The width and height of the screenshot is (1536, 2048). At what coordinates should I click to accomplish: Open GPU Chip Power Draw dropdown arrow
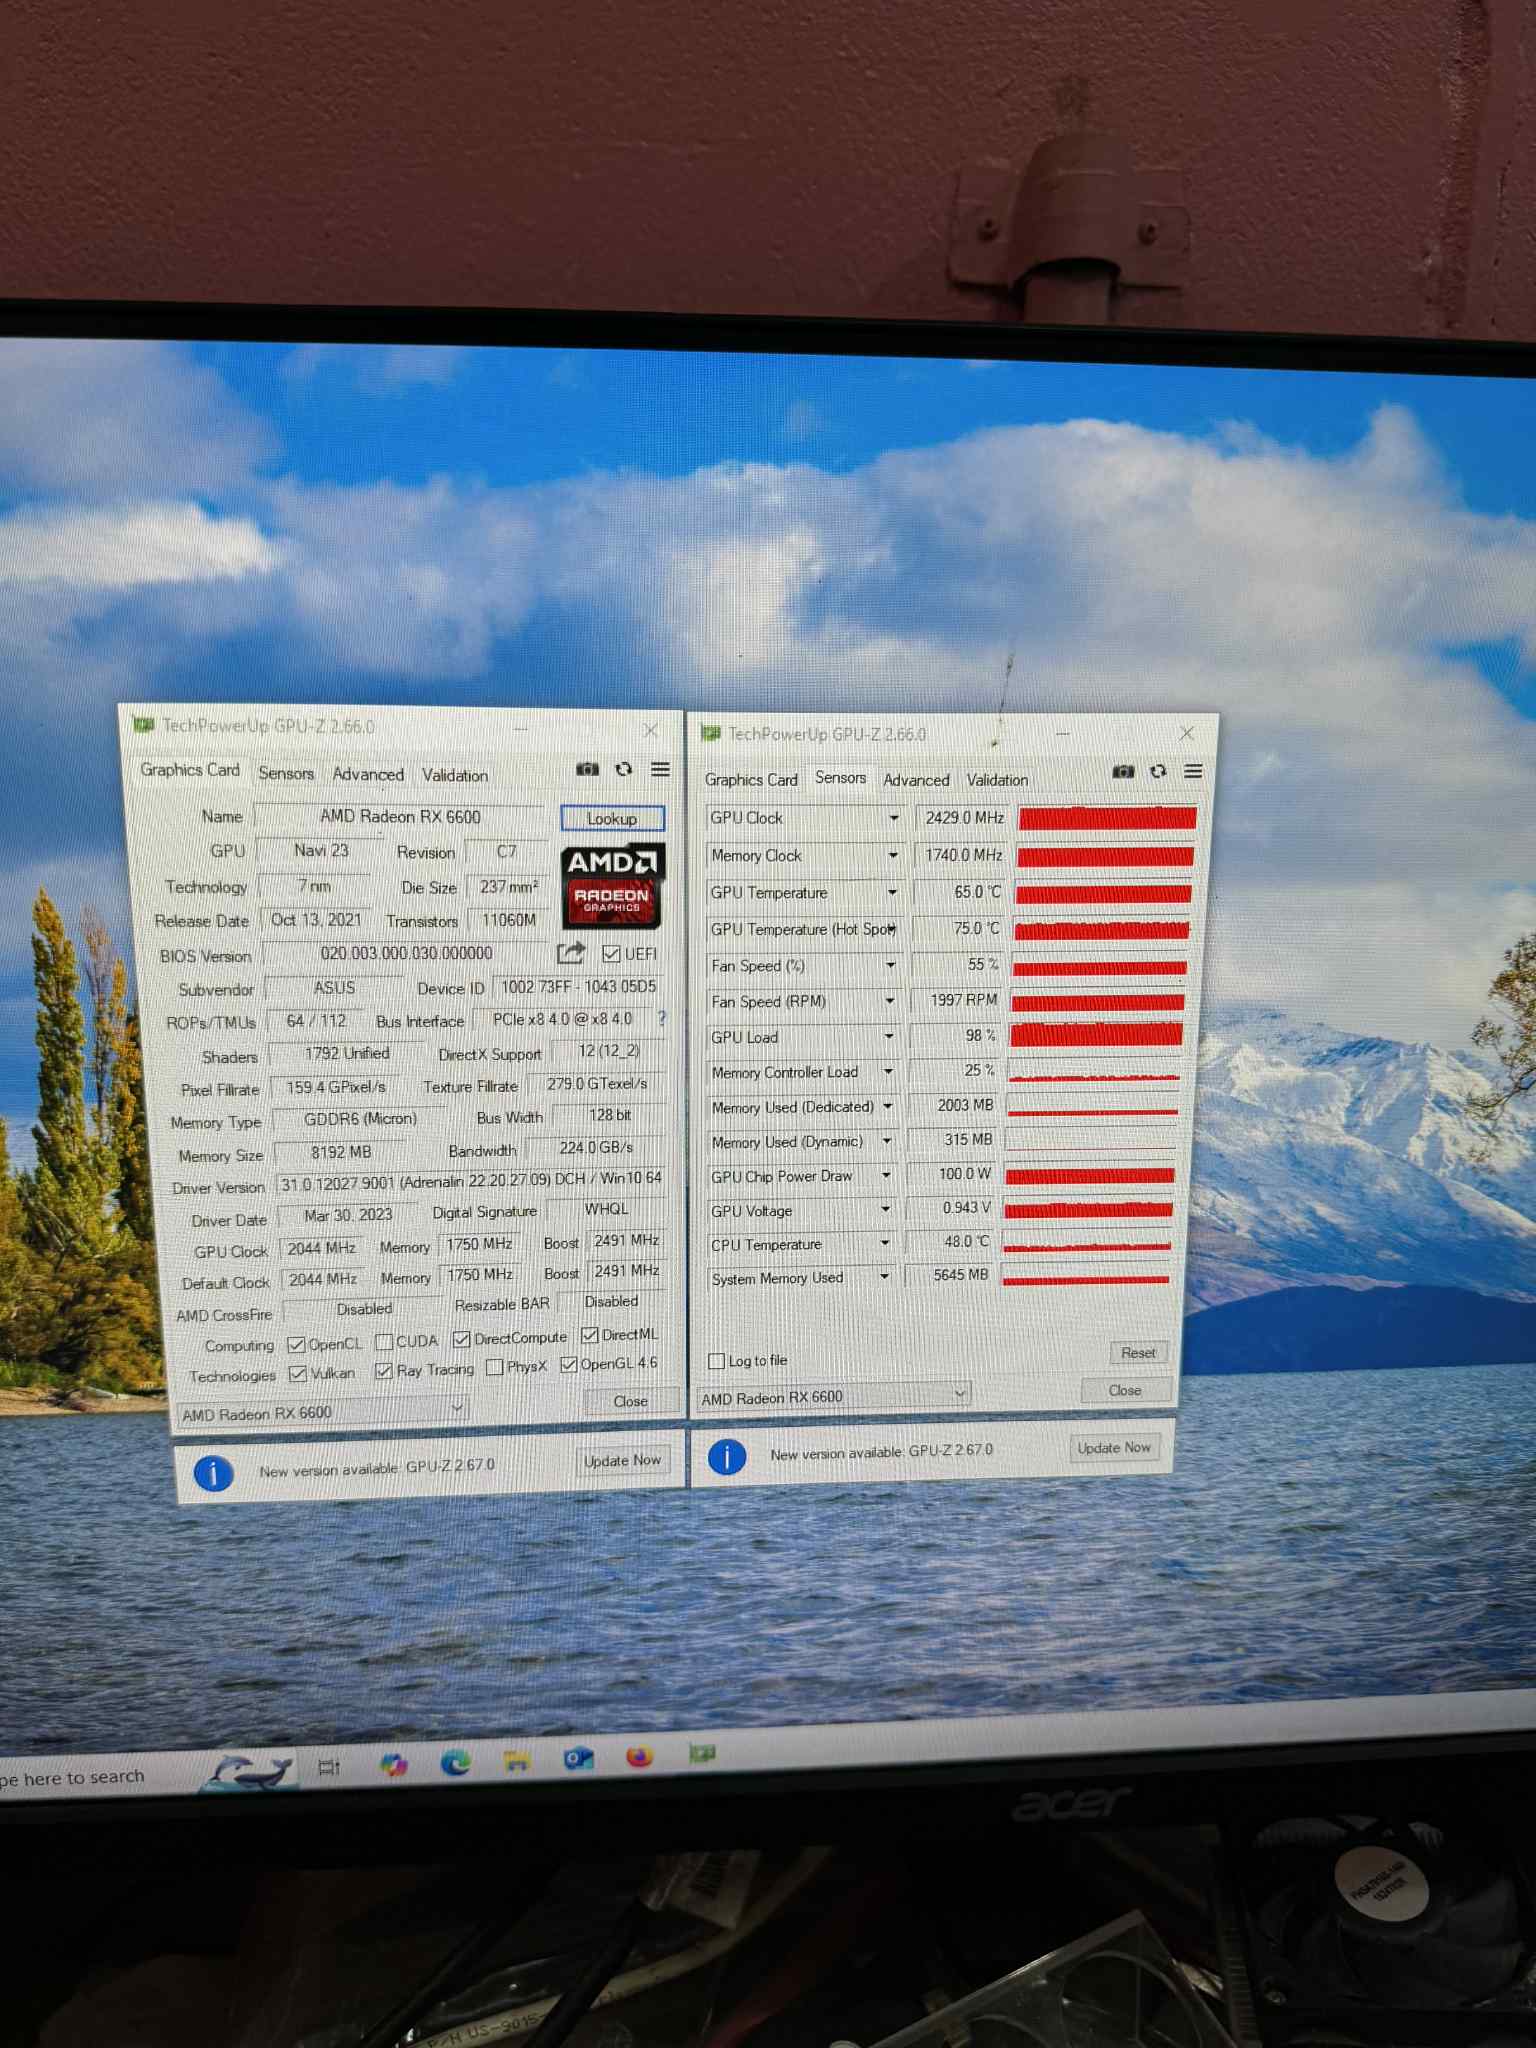click(886, 1175)
